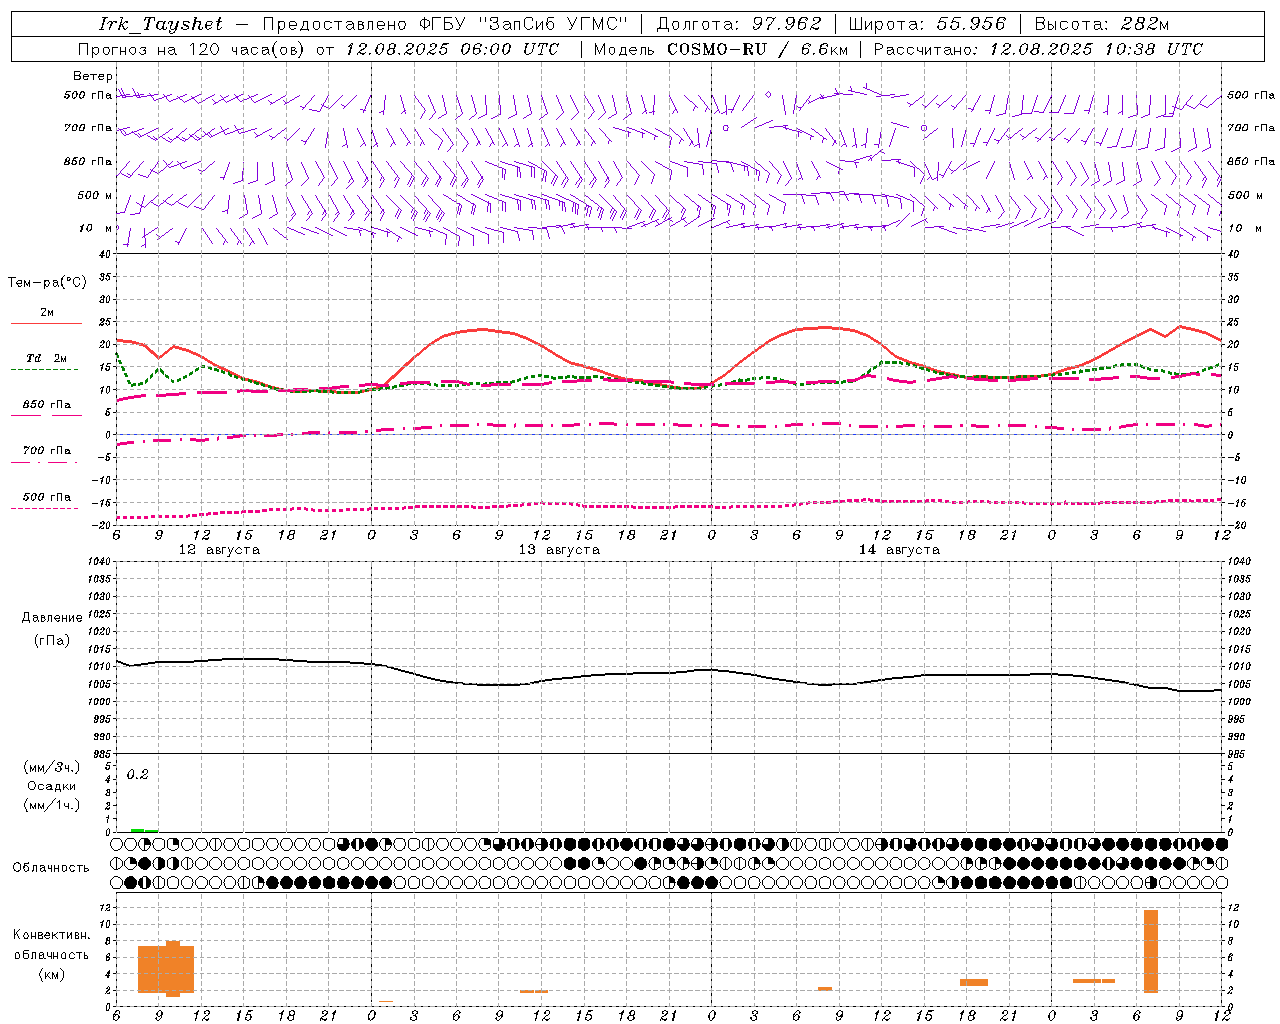Click the 14 августа date label

pos(899,550)
